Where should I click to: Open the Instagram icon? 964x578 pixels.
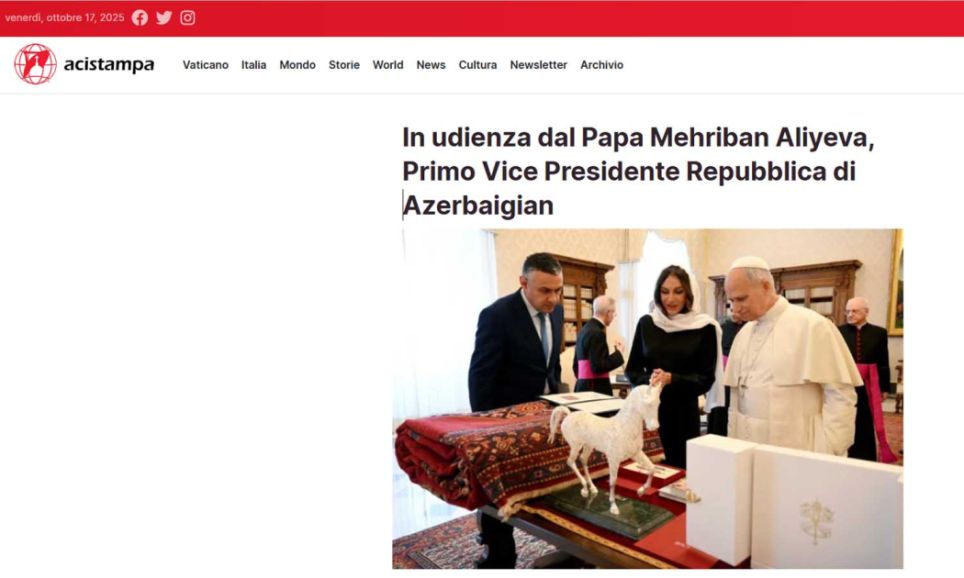(x=188, y=18)
